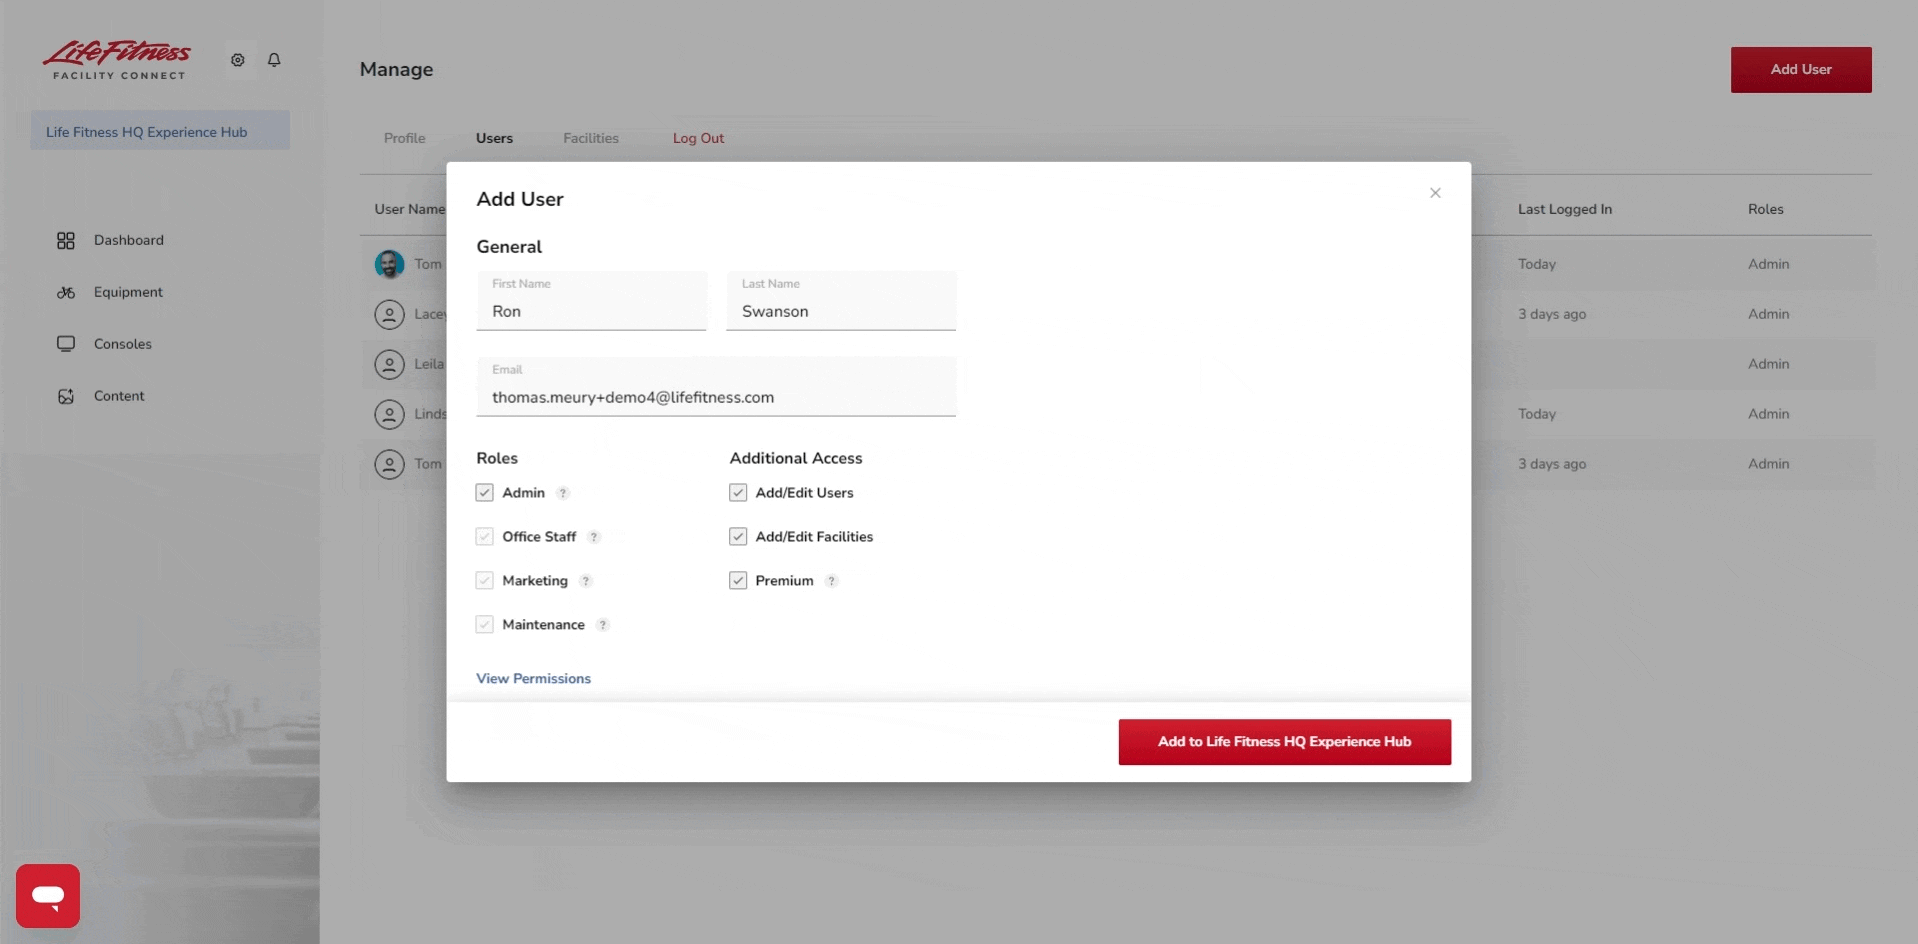Open the notifications bell icon
Image resolution: width=1918 pixels, height=944 pixels.
(274, 60)
